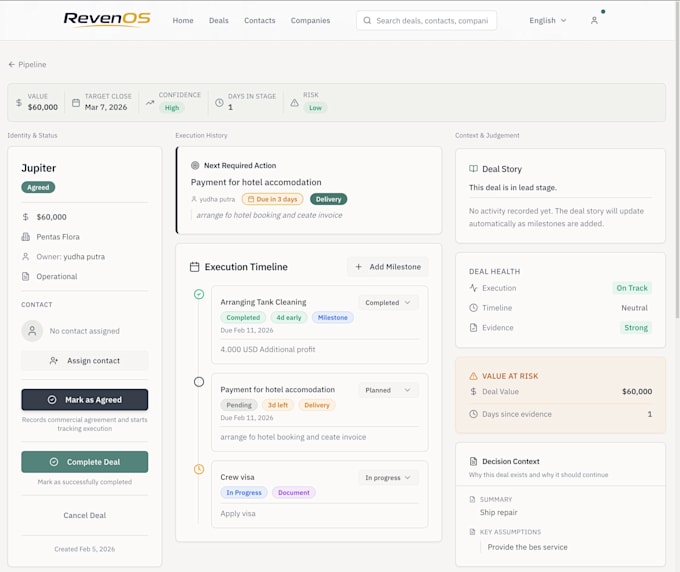Click the file icon beside Summary
Viewport: 680px width, 572px height.
coord(472,499)
